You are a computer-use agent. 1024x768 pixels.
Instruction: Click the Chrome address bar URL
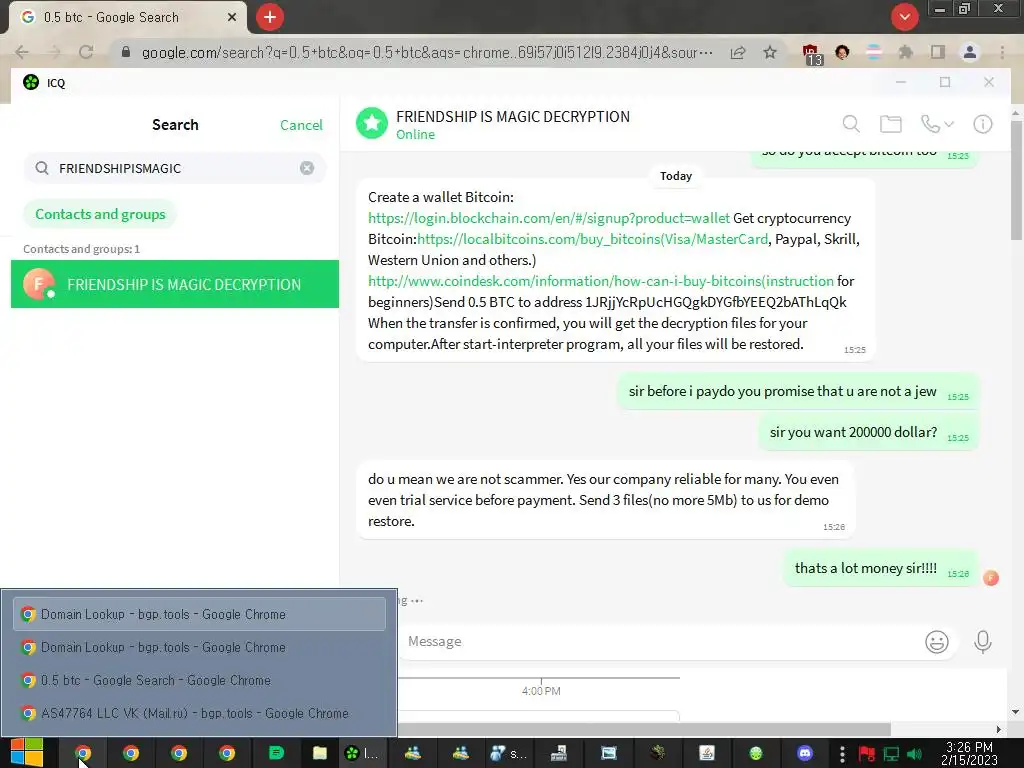pos(428,52)
